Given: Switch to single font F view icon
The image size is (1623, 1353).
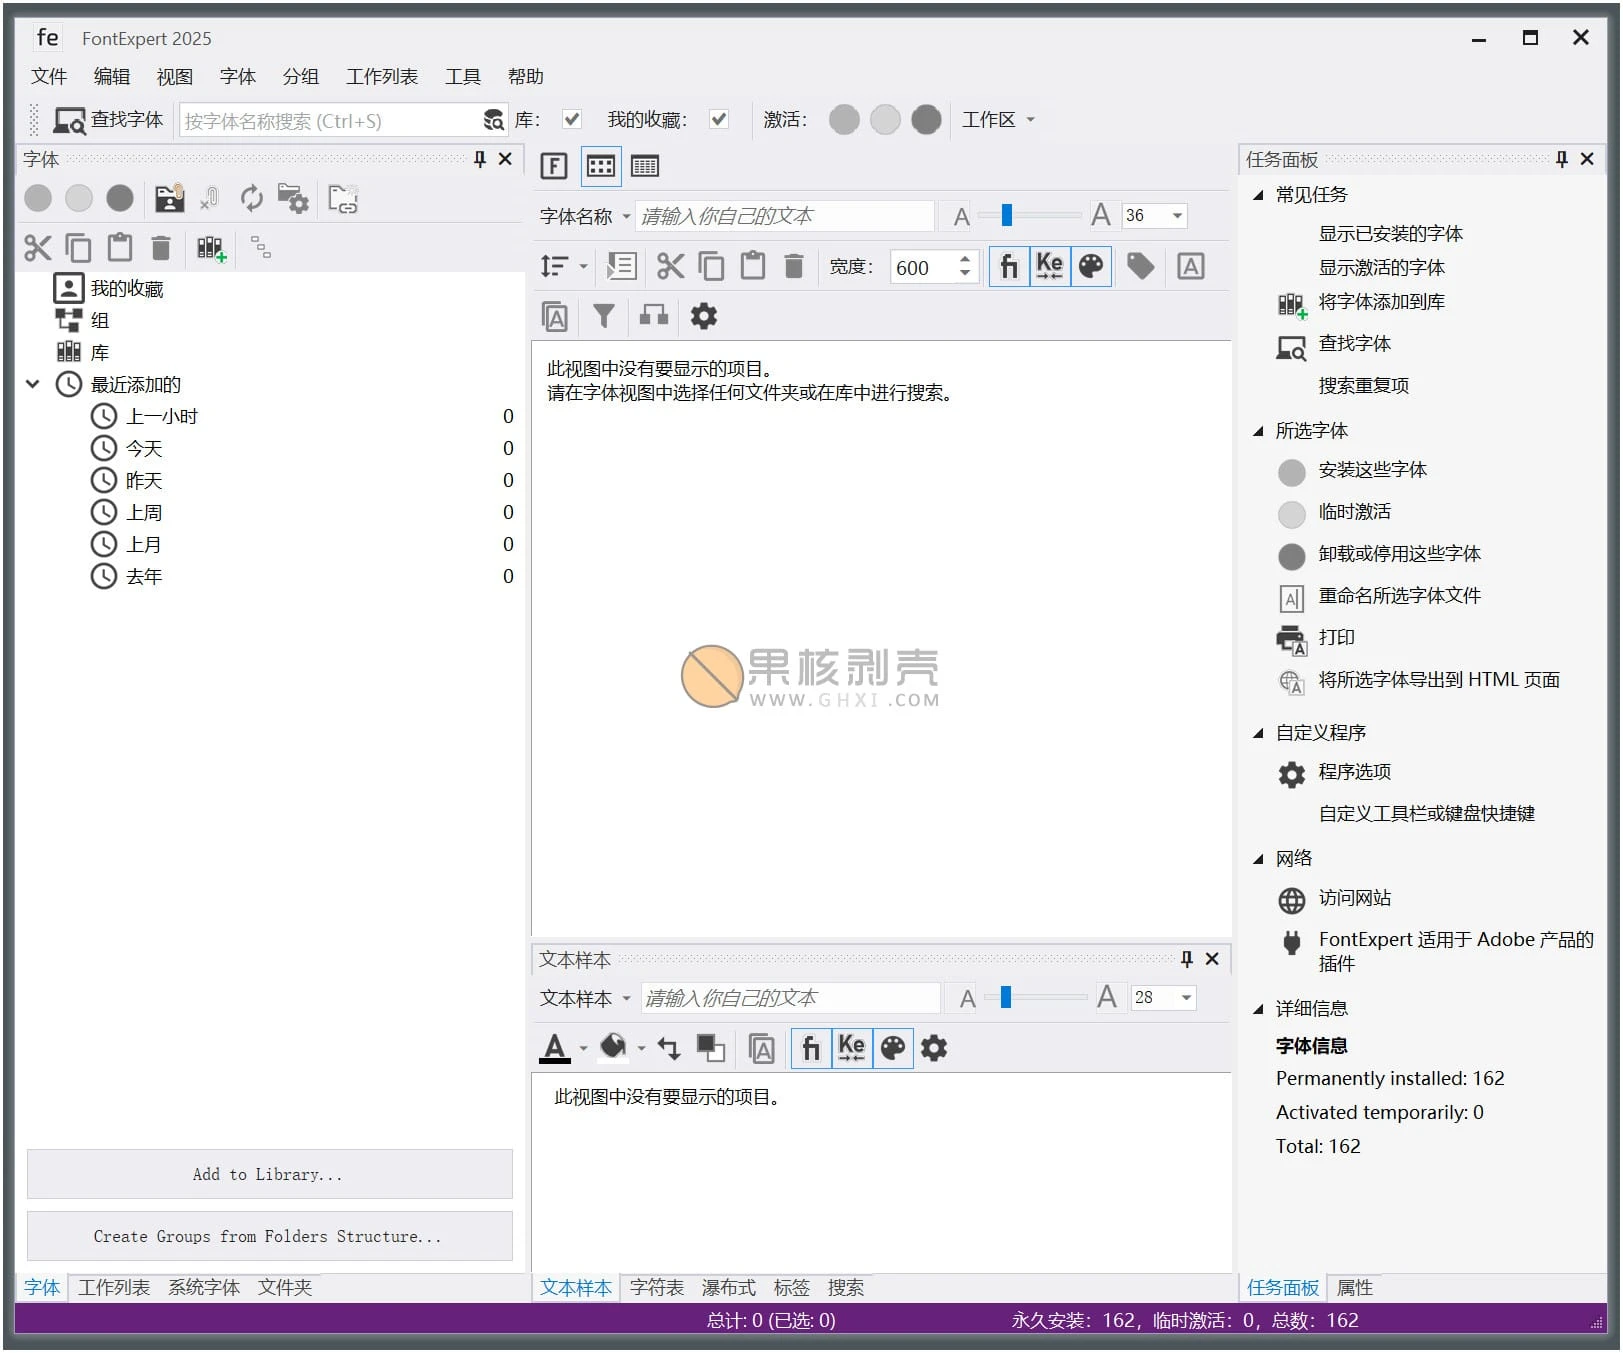Looking at the screenshot, I should click(x=554, y=166).
